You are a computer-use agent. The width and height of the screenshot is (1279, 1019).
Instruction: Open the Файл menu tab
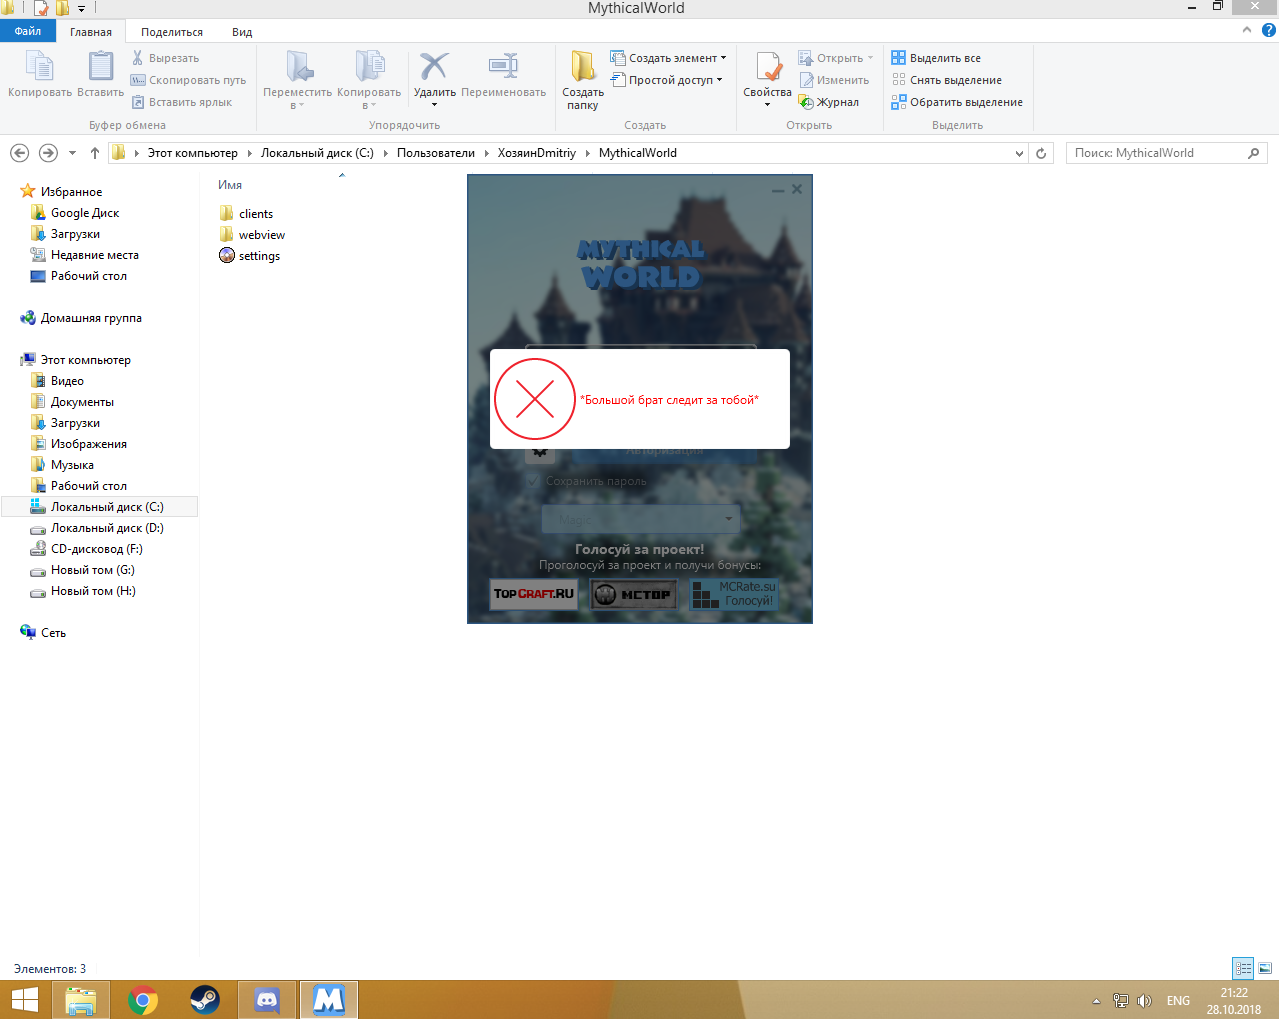(x=28, y=32)
